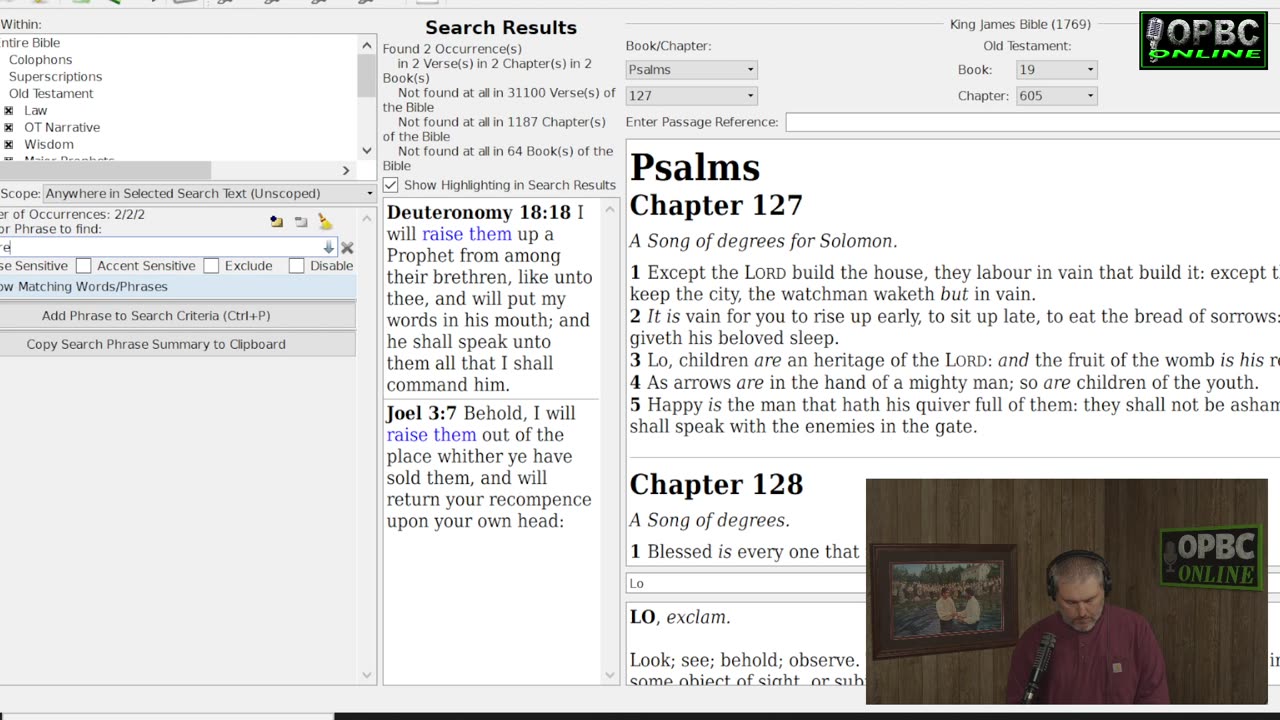Select Superscriptions in the tree
1280x720 pixels.
point(55,77)
